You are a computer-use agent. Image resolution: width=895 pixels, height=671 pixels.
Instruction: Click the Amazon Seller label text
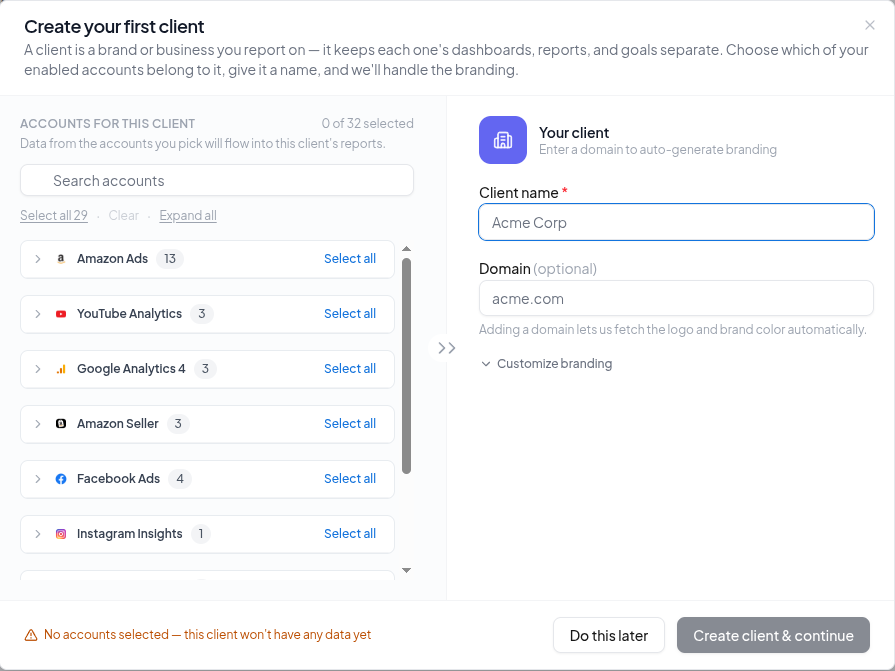[x=118, y=423]
